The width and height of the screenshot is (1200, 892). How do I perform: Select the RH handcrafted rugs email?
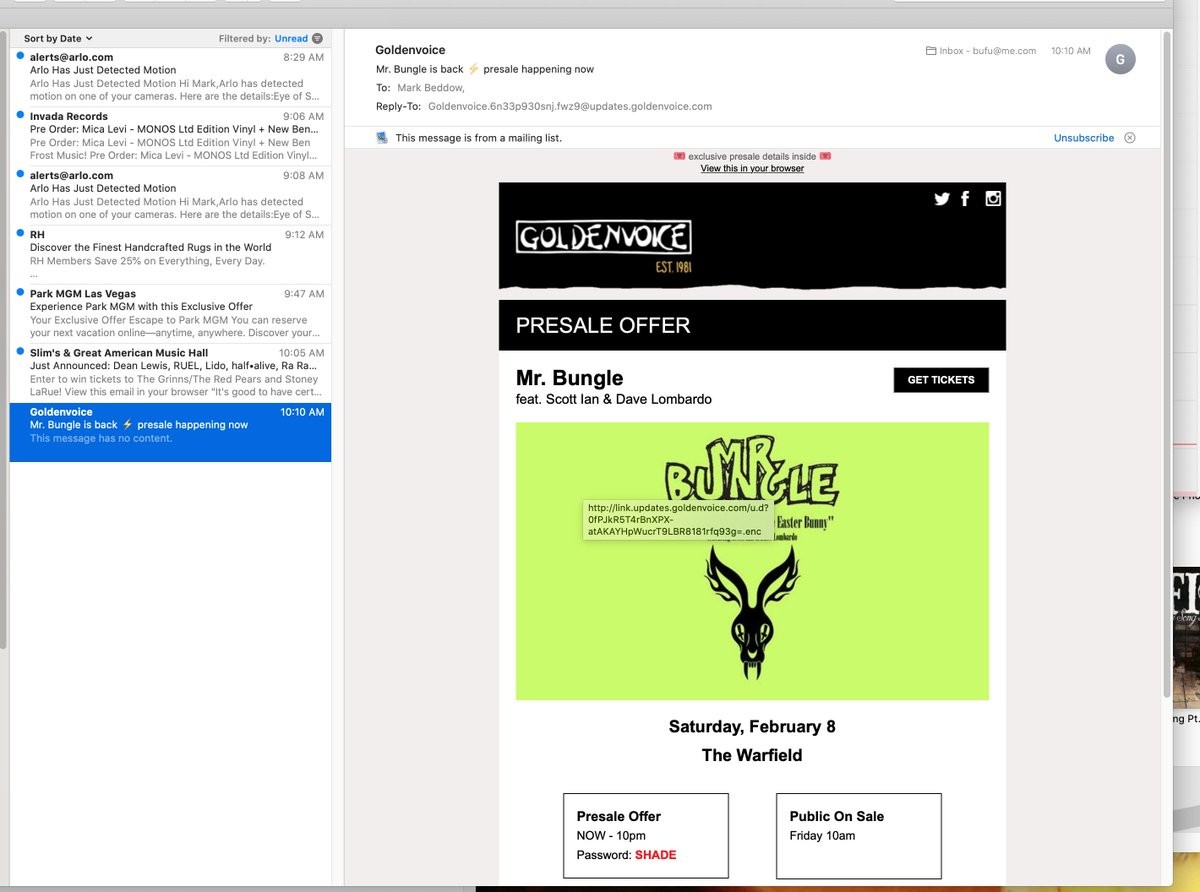pos(170,254)
